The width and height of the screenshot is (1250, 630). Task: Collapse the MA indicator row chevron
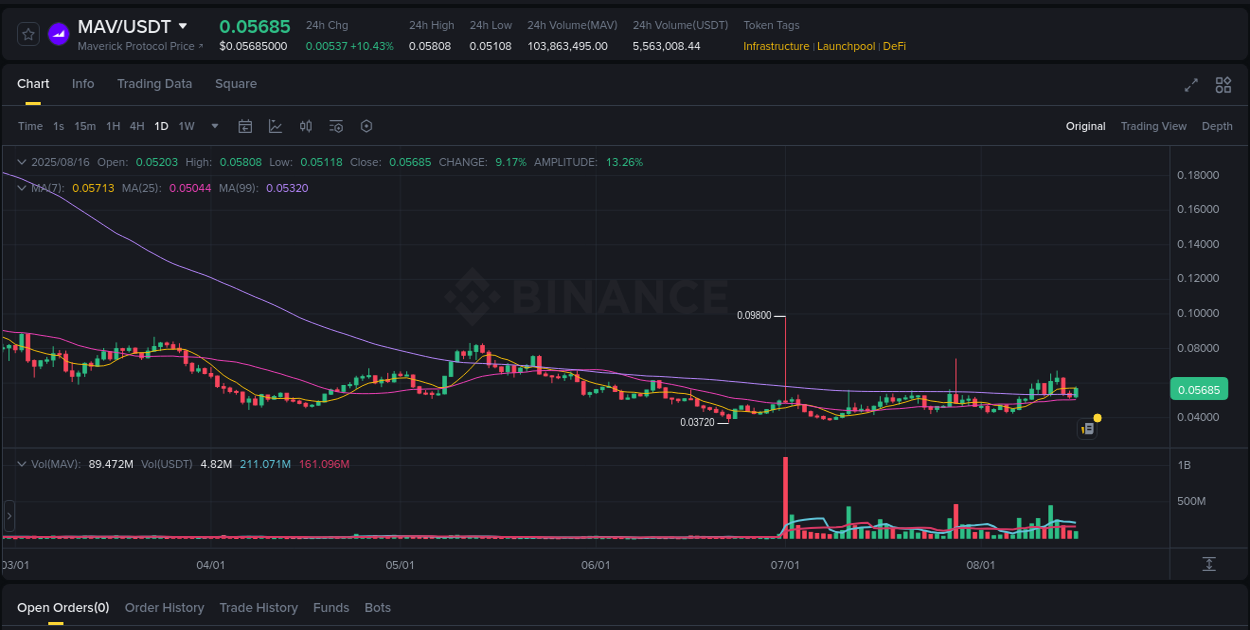tap(22, 187)
